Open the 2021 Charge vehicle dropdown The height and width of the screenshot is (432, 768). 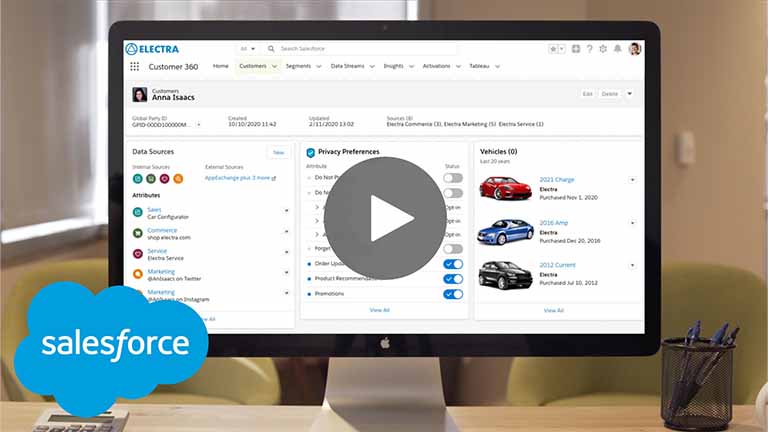pyautogui.click(x=632, y=180)
